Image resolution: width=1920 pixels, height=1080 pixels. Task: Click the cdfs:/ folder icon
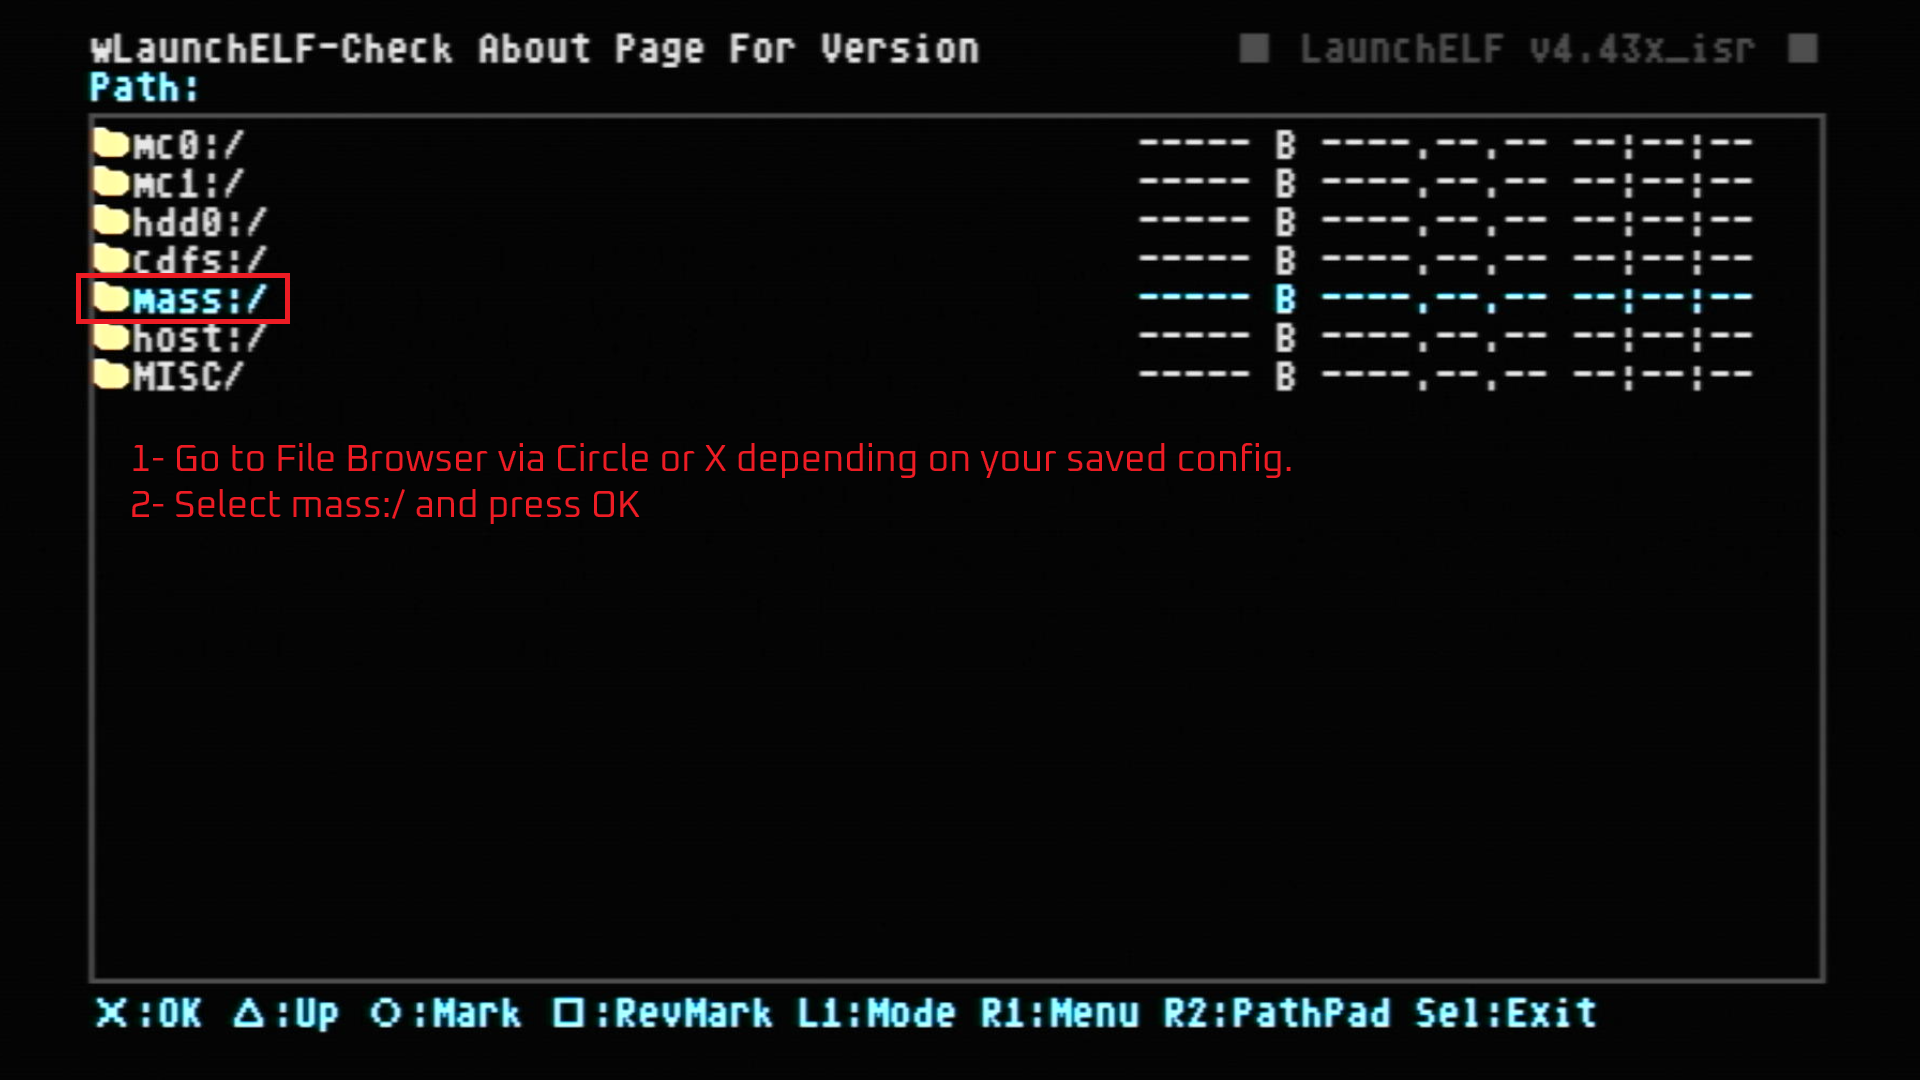112,259
